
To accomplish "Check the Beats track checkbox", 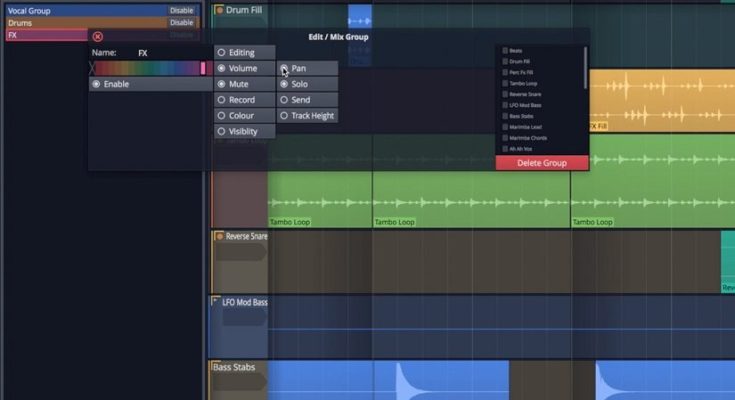I will pyautogui.click(x=505, y=51).
